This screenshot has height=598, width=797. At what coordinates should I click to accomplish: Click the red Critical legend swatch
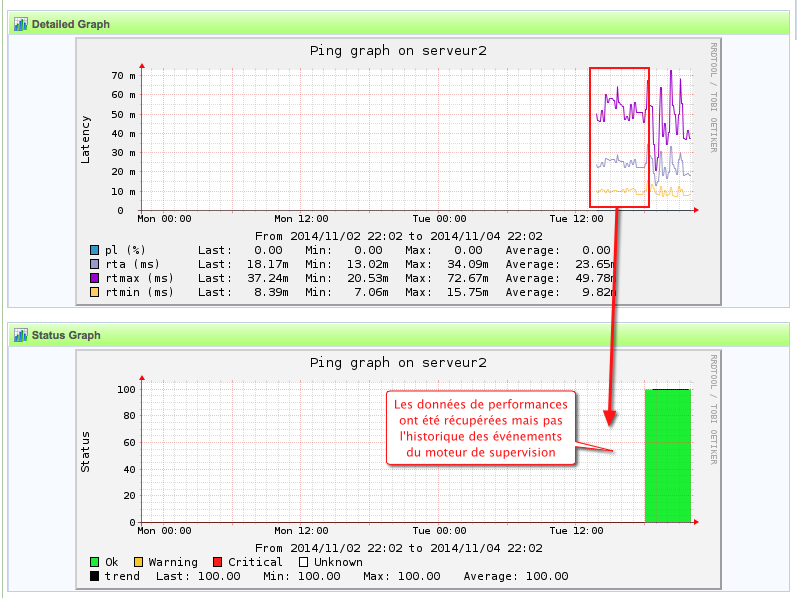(x=217, y=562)
